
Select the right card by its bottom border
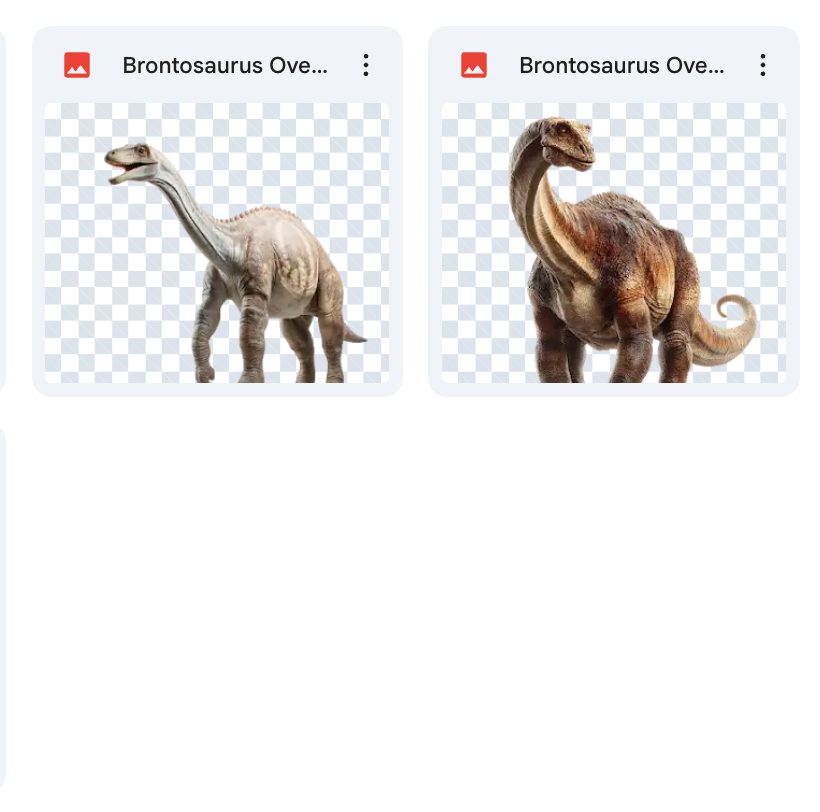click(614, 390)
